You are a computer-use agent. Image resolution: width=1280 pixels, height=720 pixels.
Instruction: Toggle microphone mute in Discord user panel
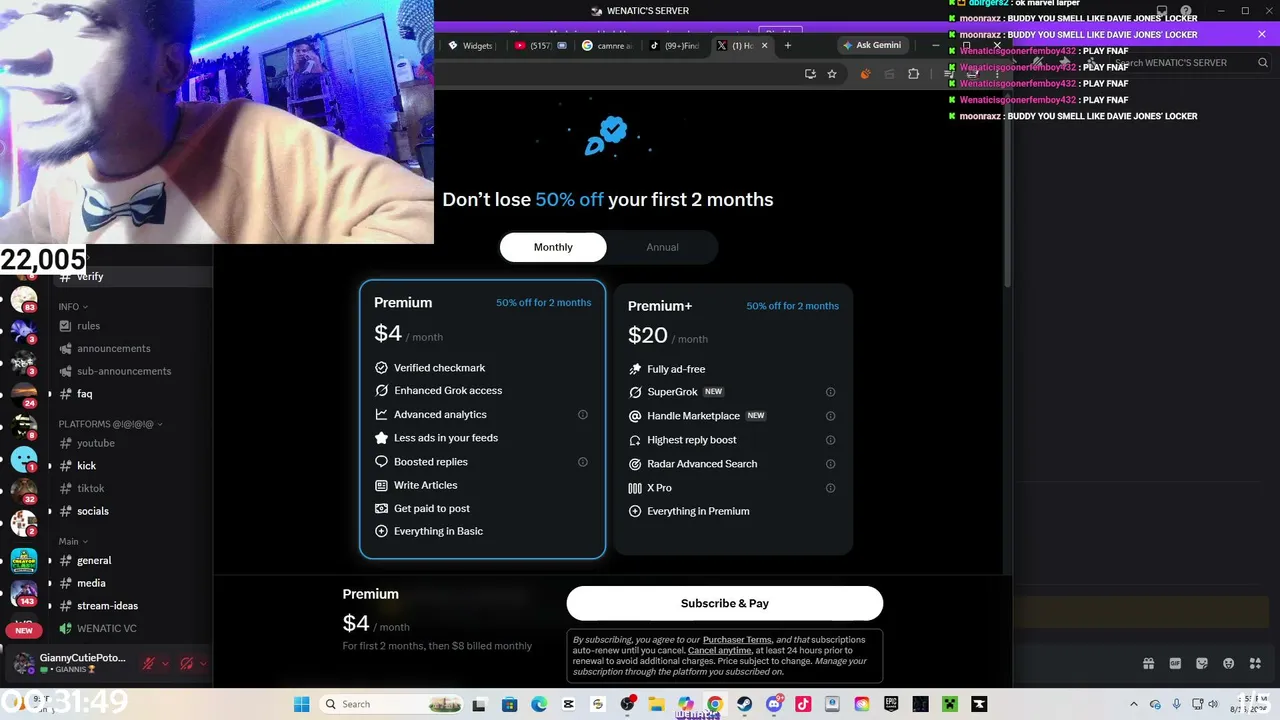pyautogui.click(x=148, y=663)
